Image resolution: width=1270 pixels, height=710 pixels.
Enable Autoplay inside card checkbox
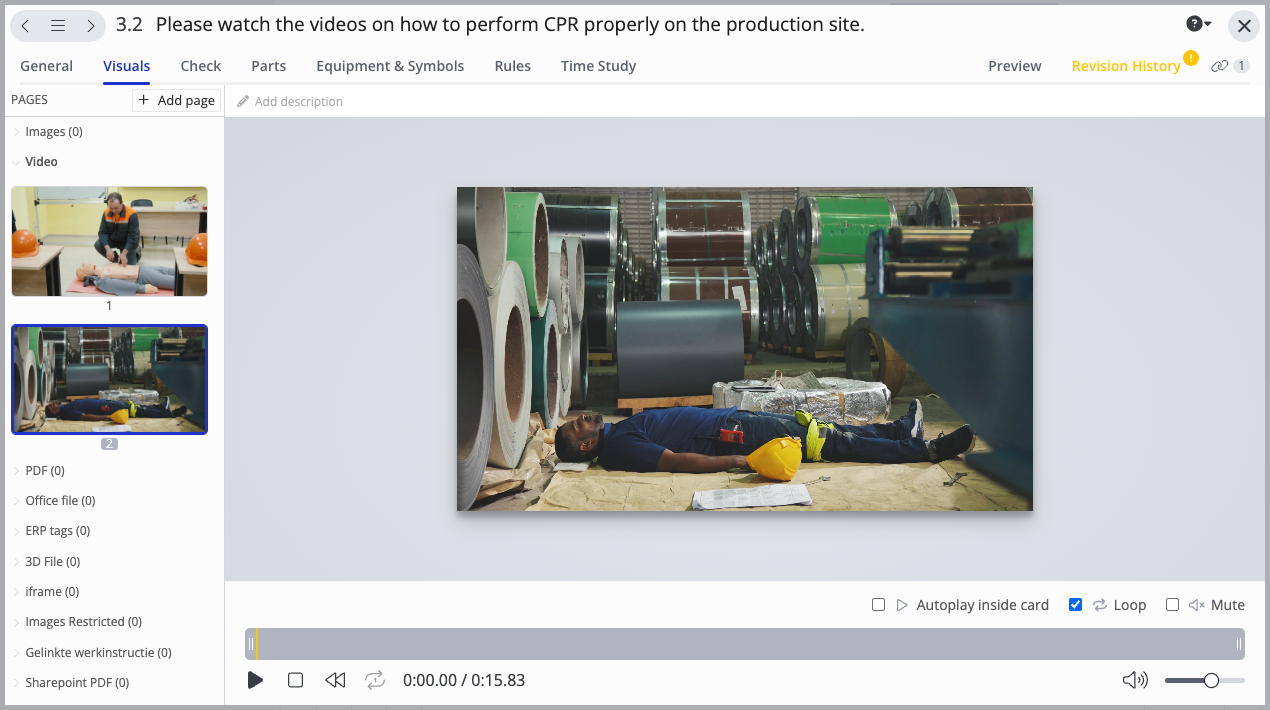coord(878,605)
